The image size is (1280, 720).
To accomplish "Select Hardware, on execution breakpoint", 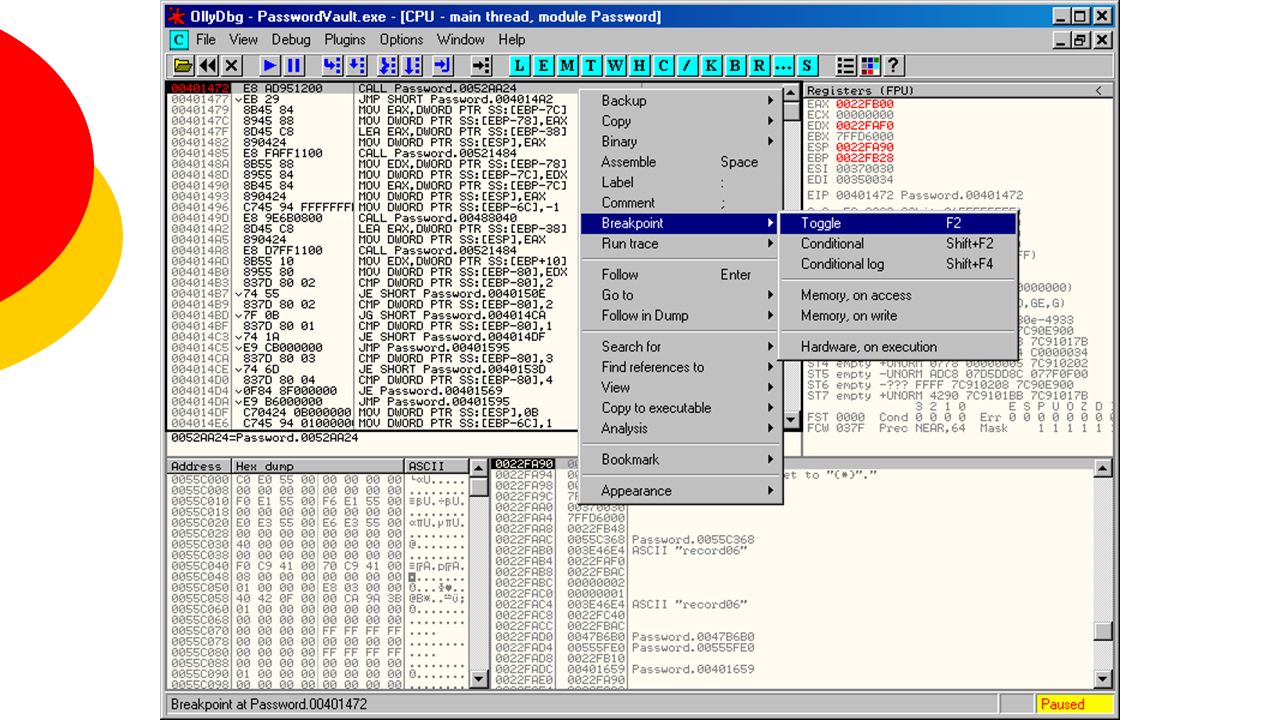I will 898,346.
